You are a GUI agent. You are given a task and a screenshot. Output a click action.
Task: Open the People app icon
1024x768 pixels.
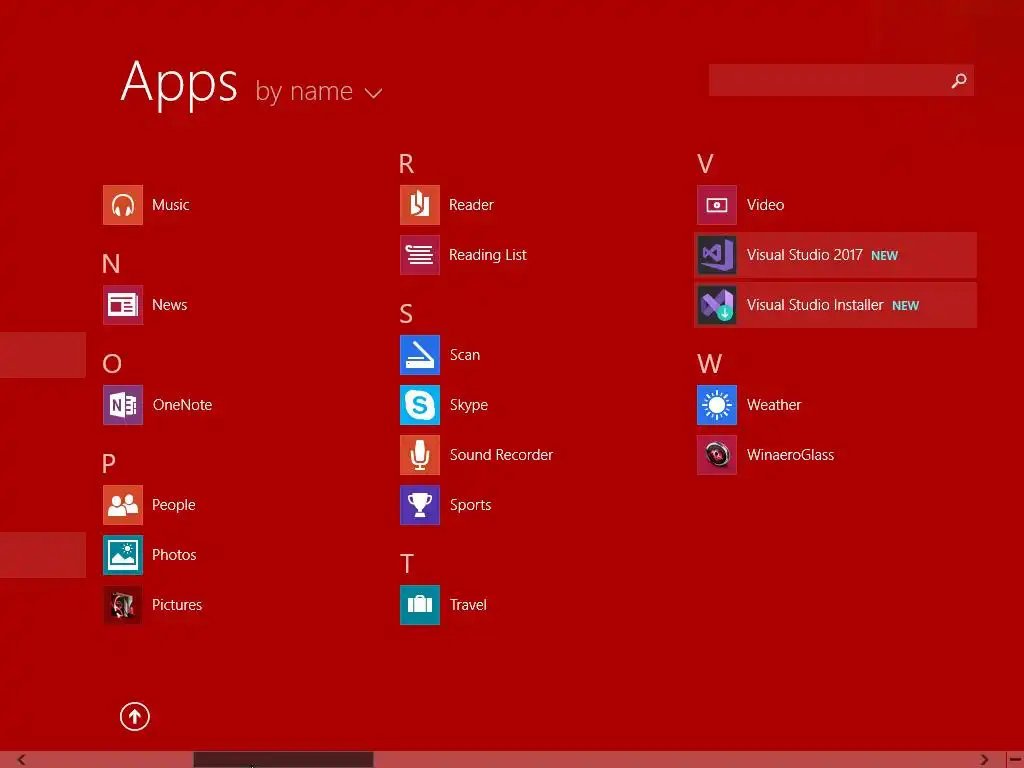click(123, 505)
